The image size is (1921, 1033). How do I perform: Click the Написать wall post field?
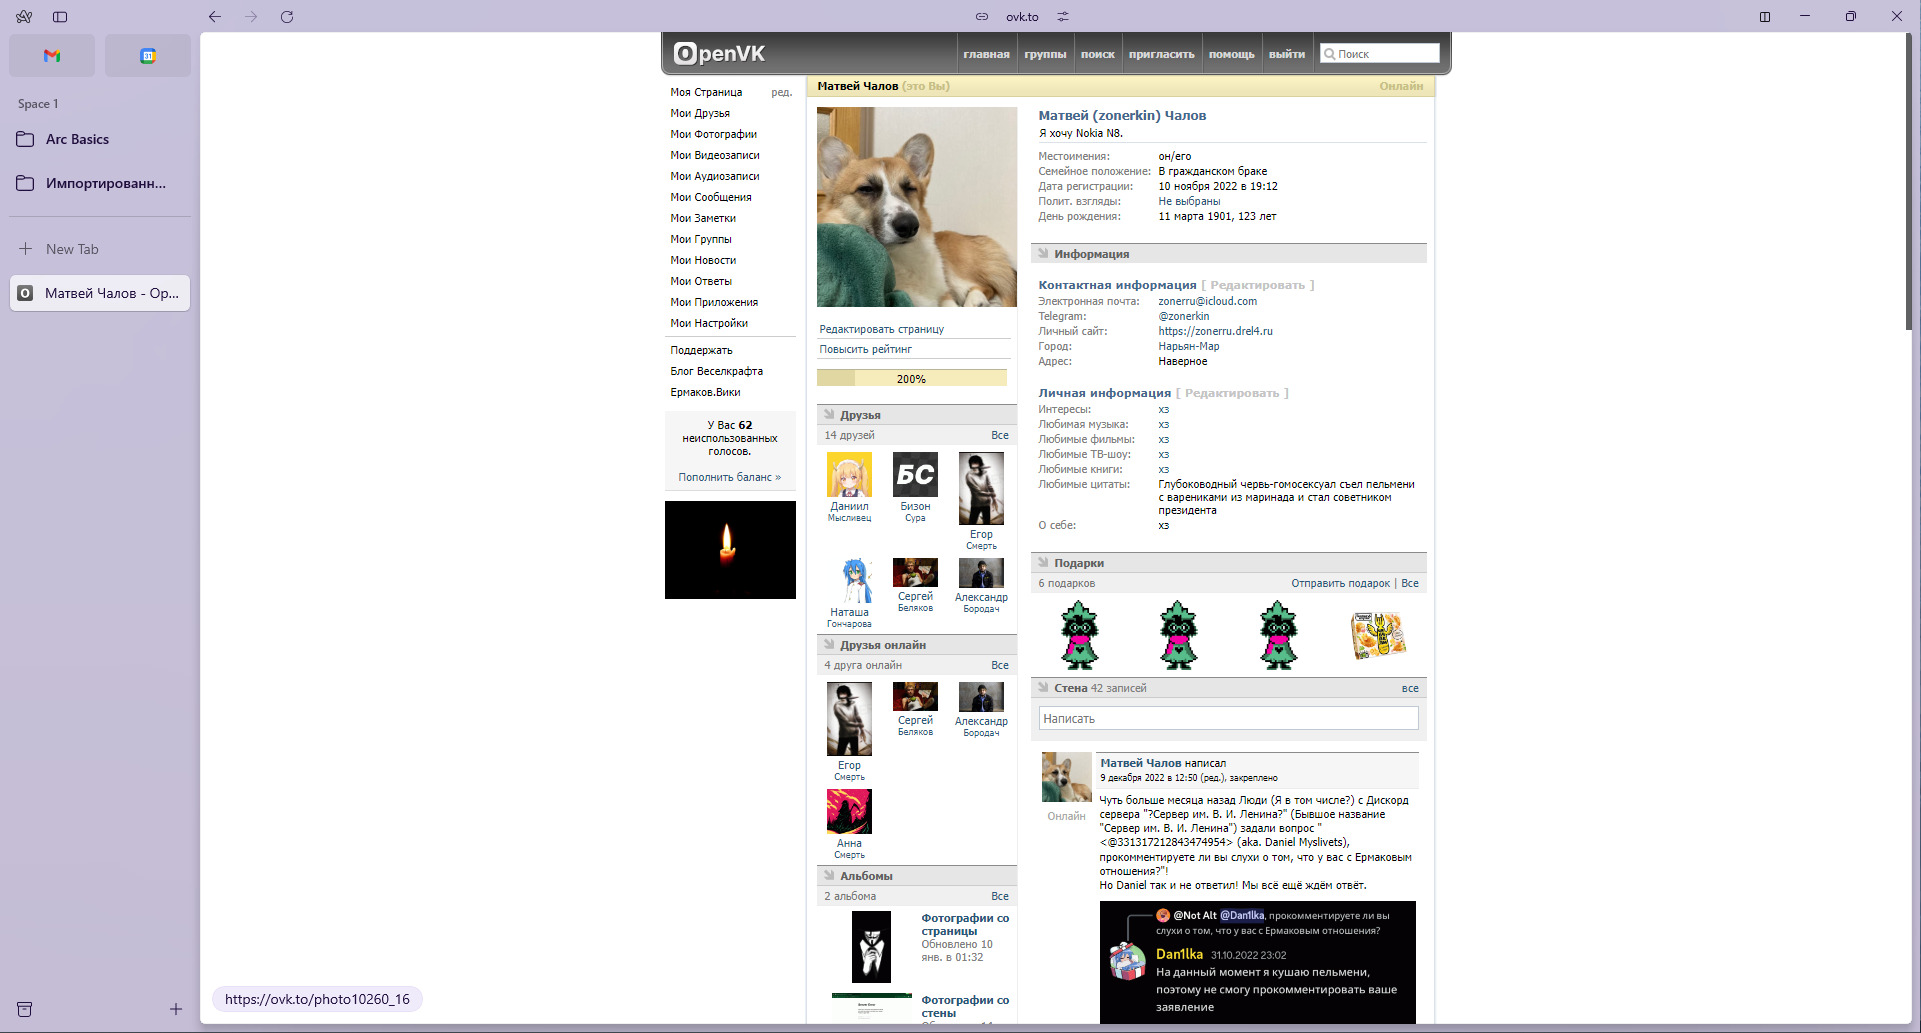(1228, 719)
